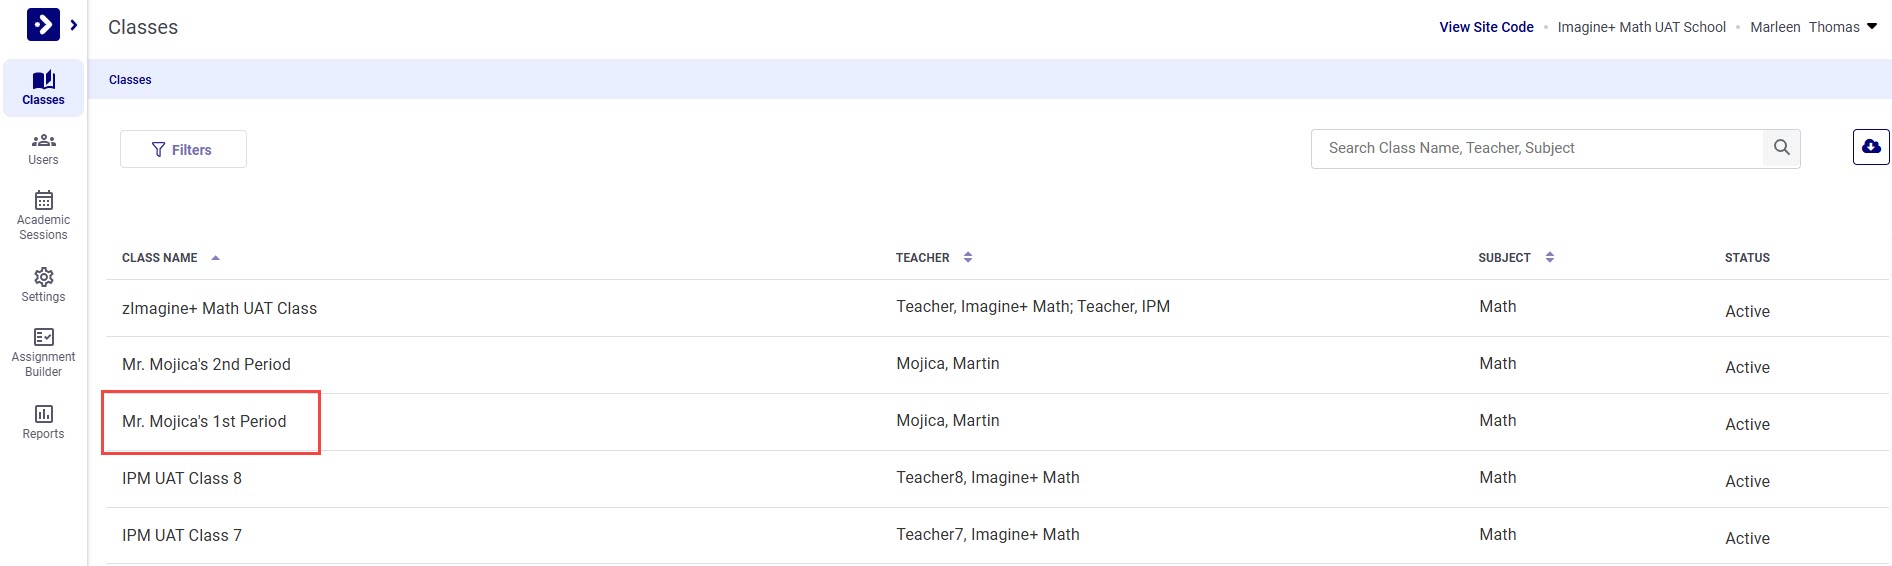Open the Reports section
Viewport: 1892px width, 566px height.
(x=43, y=421)
